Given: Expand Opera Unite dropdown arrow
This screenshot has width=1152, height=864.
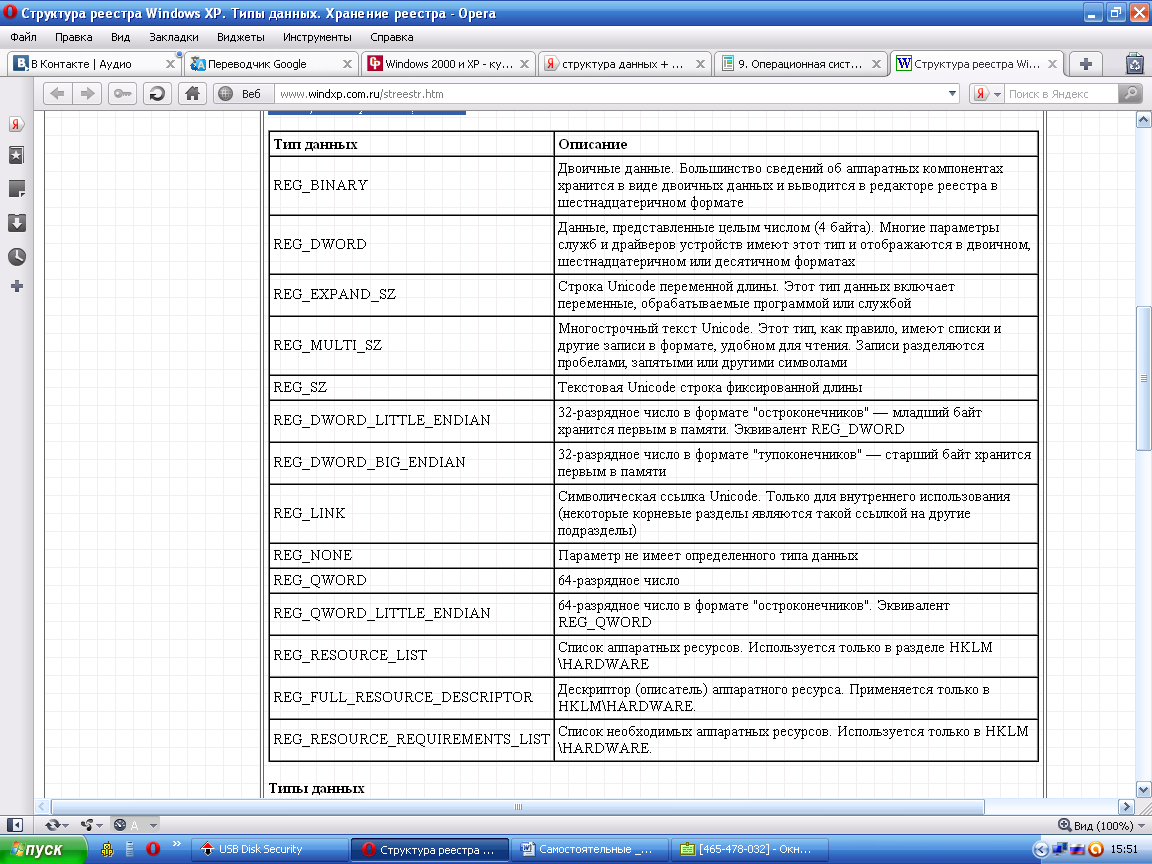Looking at the screenshot, I should (99, 826).
